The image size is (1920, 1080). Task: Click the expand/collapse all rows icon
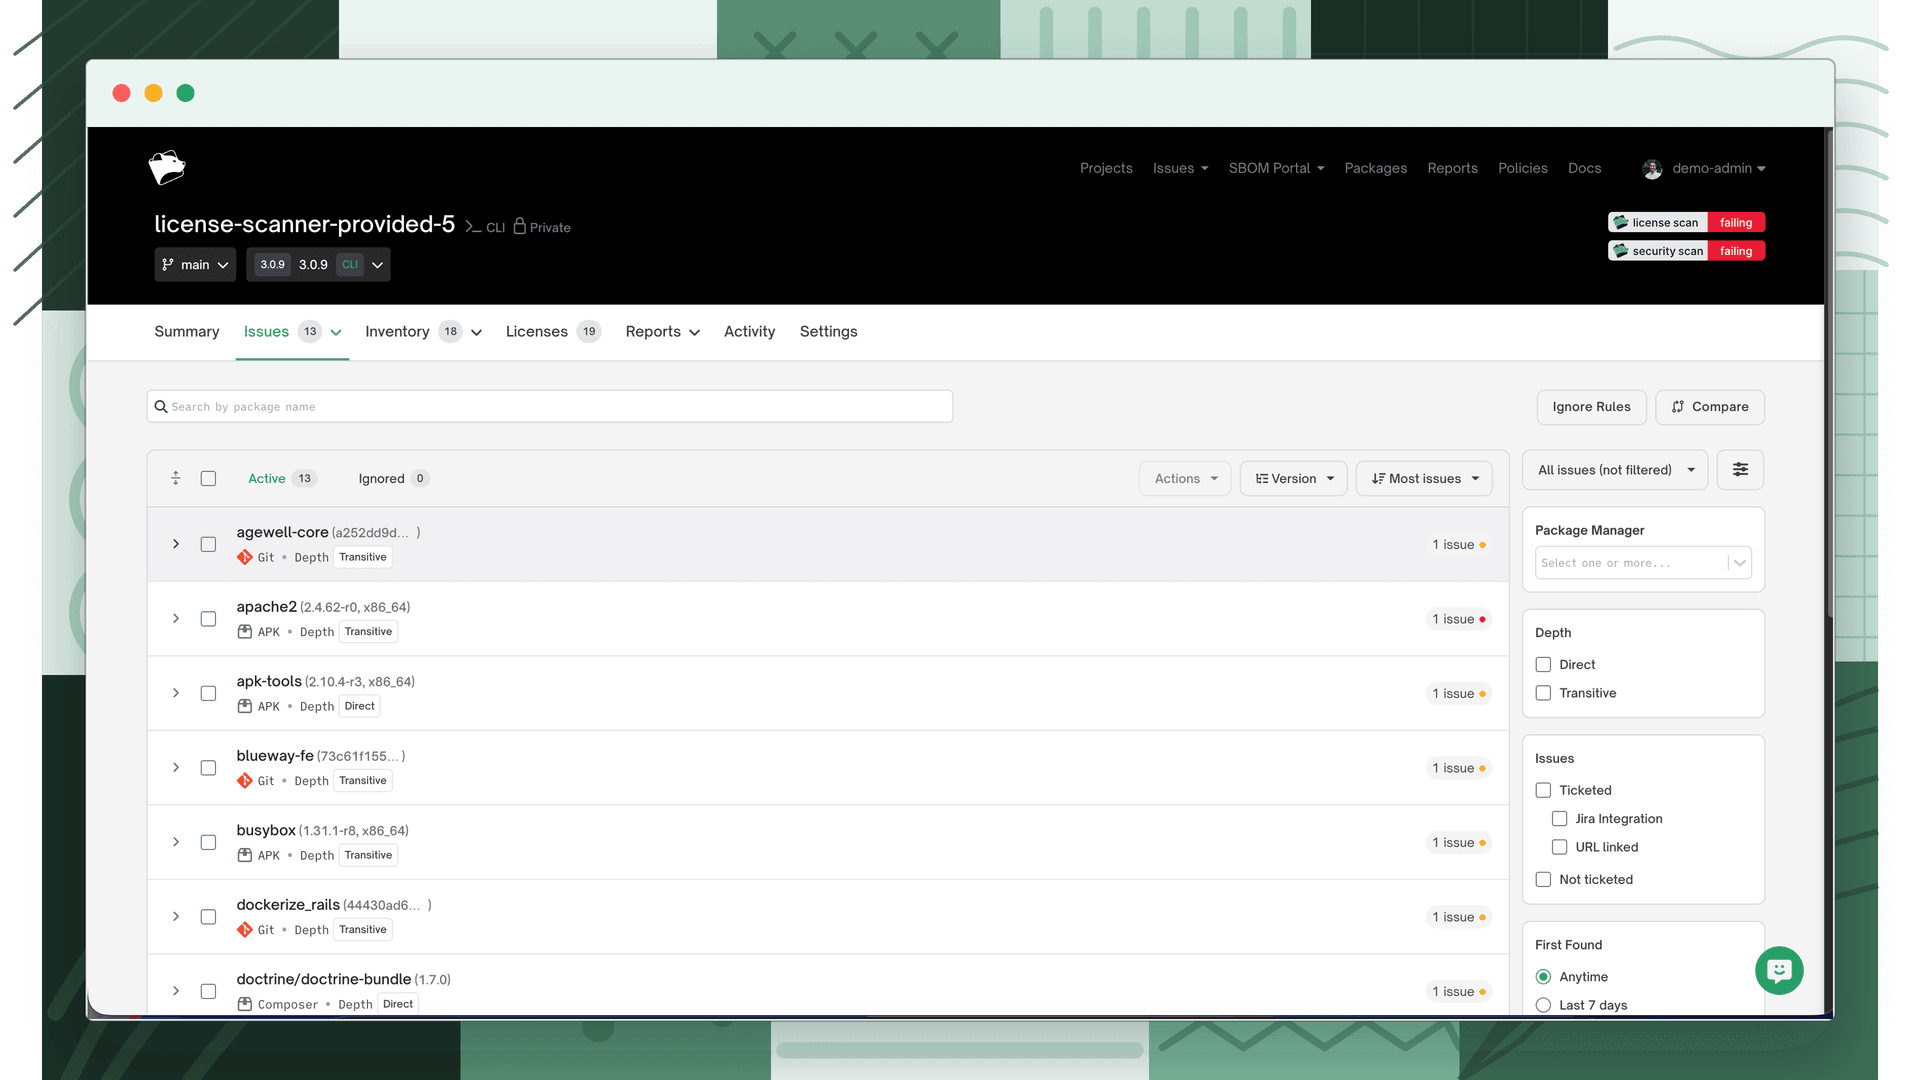pos(176,478)
